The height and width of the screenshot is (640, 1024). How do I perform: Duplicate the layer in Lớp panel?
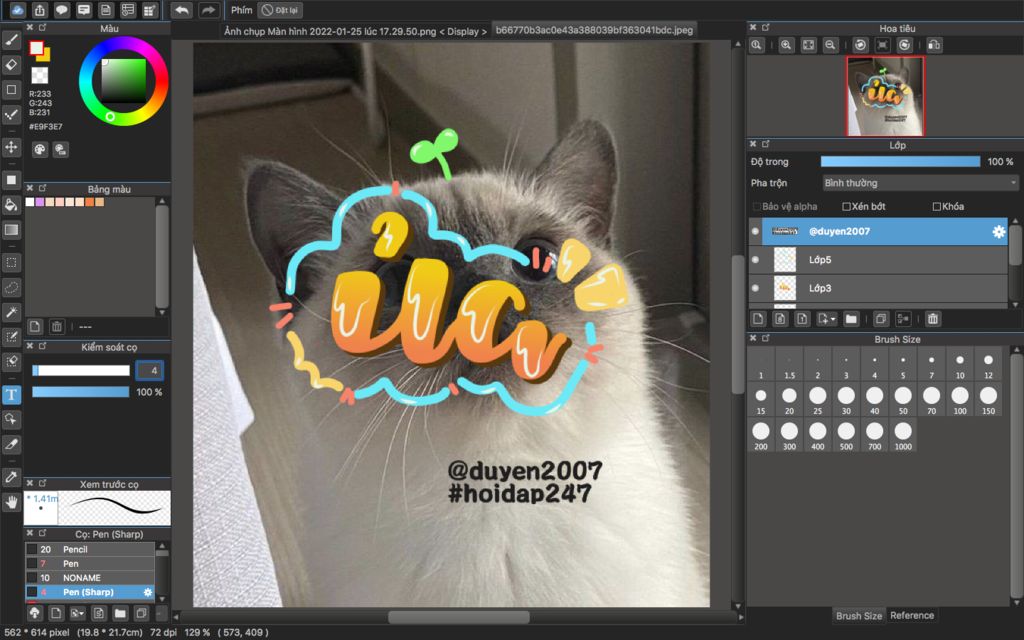881,319
